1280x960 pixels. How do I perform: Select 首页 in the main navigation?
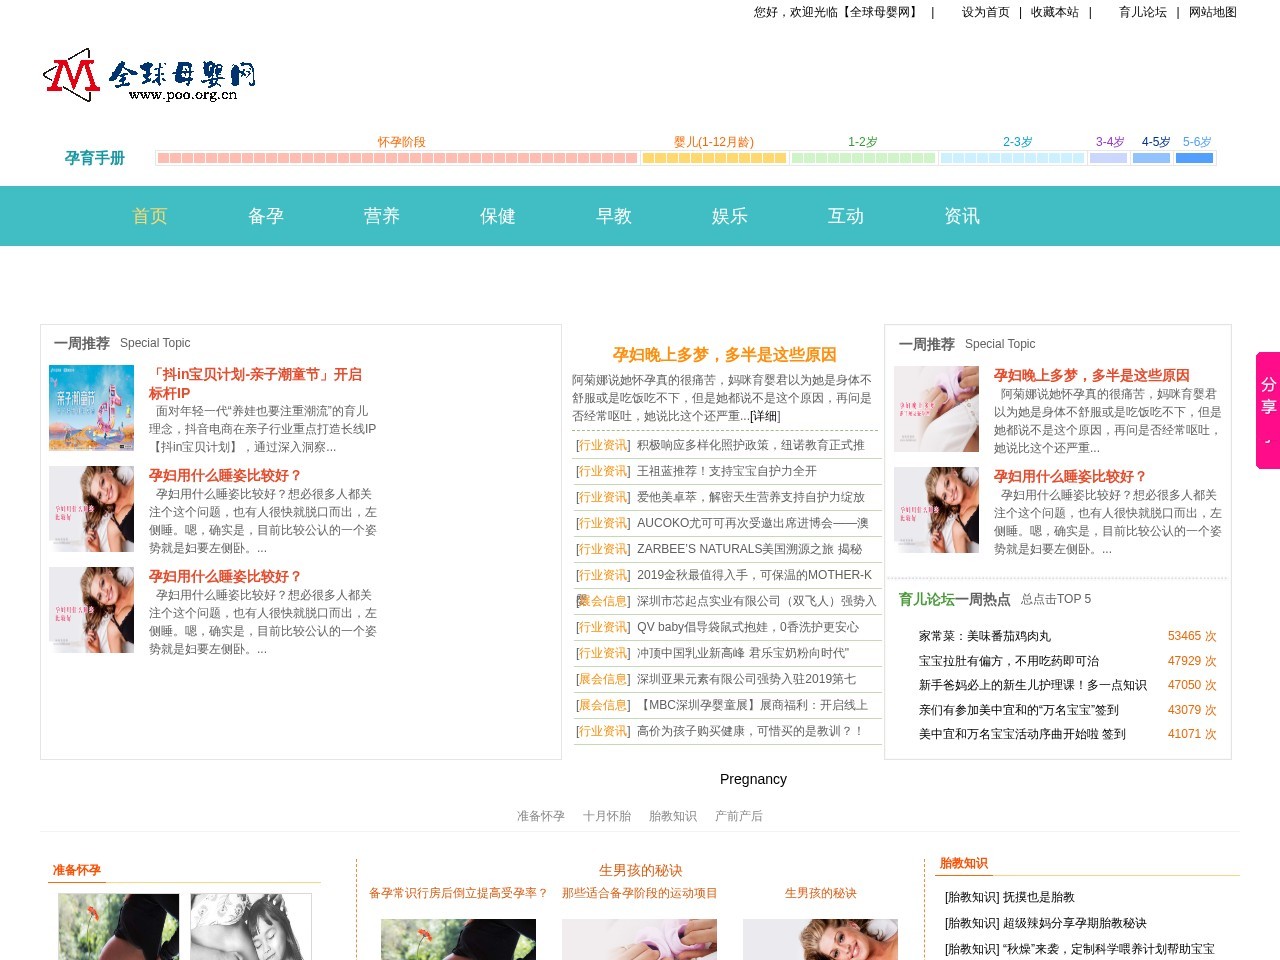click(149, 216)
